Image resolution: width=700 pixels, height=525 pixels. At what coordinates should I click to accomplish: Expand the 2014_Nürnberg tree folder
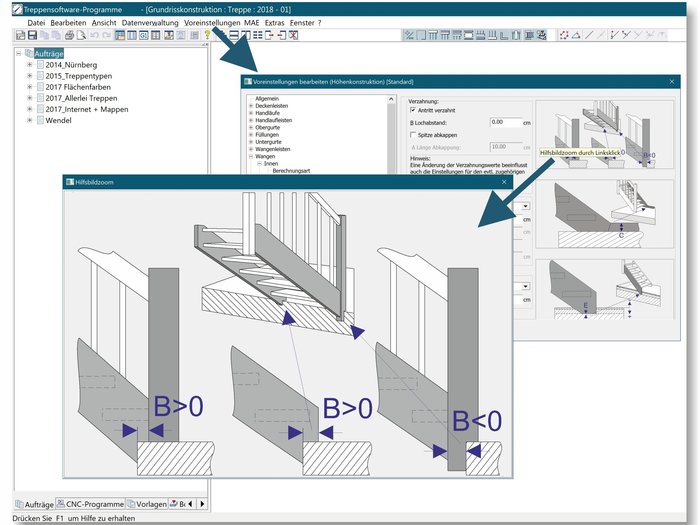tap(30, 64)
